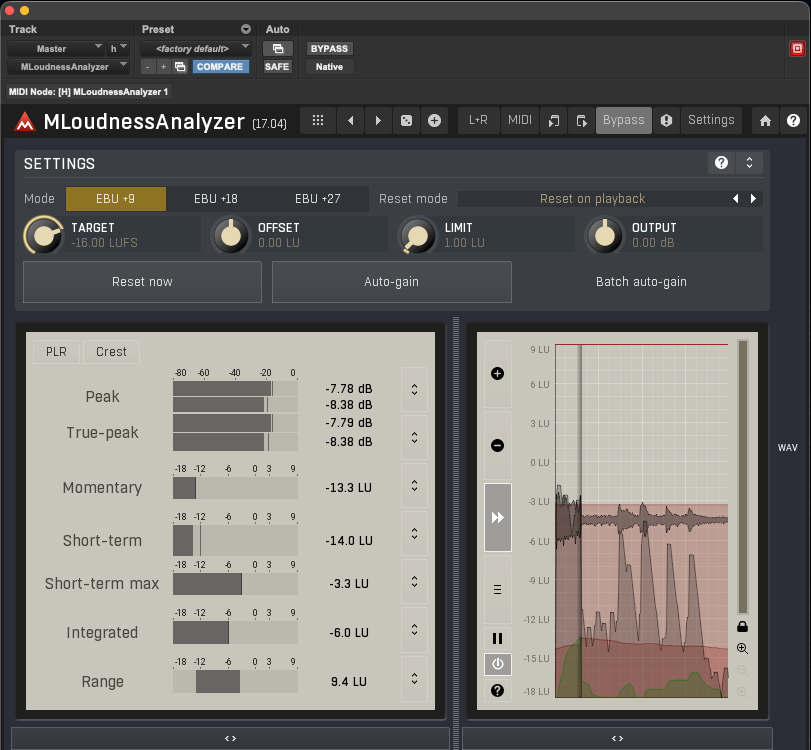811x750 pixels.
Task: Click the WAV label
Action: (787, 448)
